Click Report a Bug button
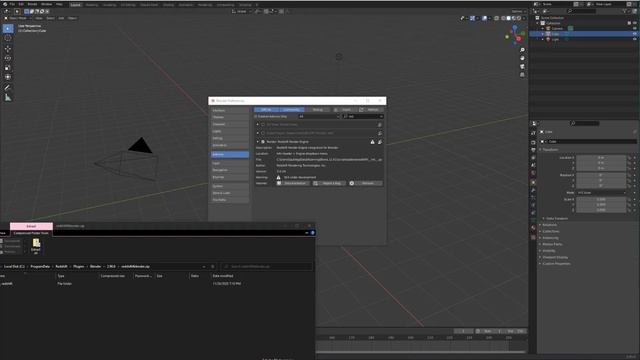Viewport: 640px width, 360px height. [x=329, y=183]
